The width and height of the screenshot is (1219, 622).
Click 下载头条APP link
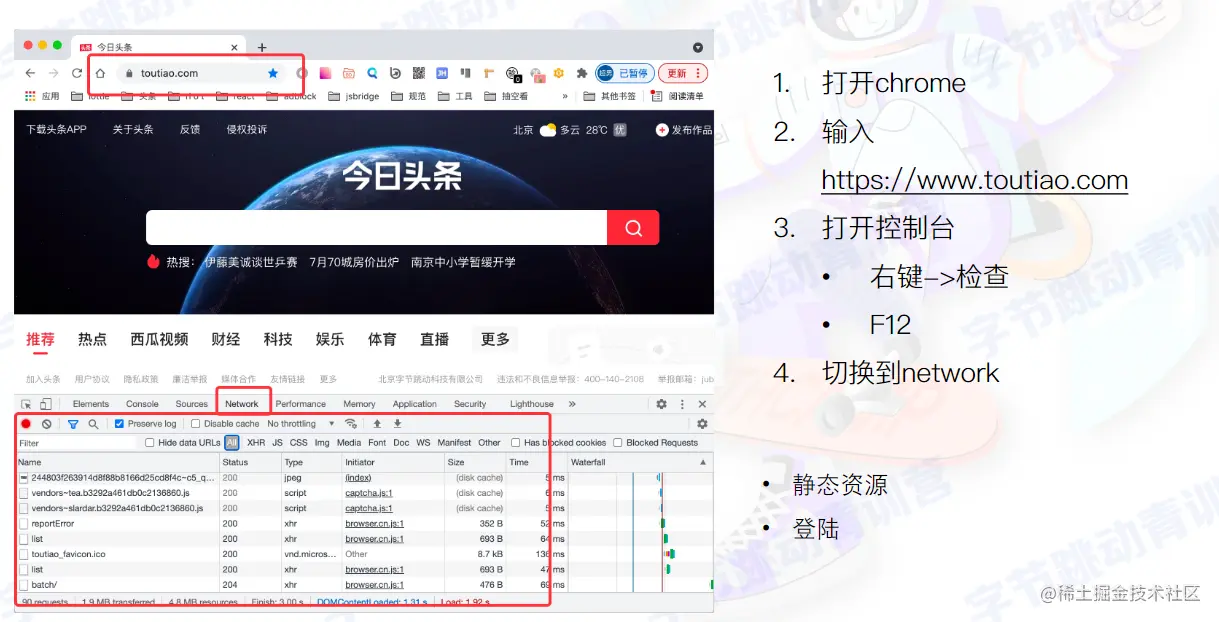tap(56, 130)
